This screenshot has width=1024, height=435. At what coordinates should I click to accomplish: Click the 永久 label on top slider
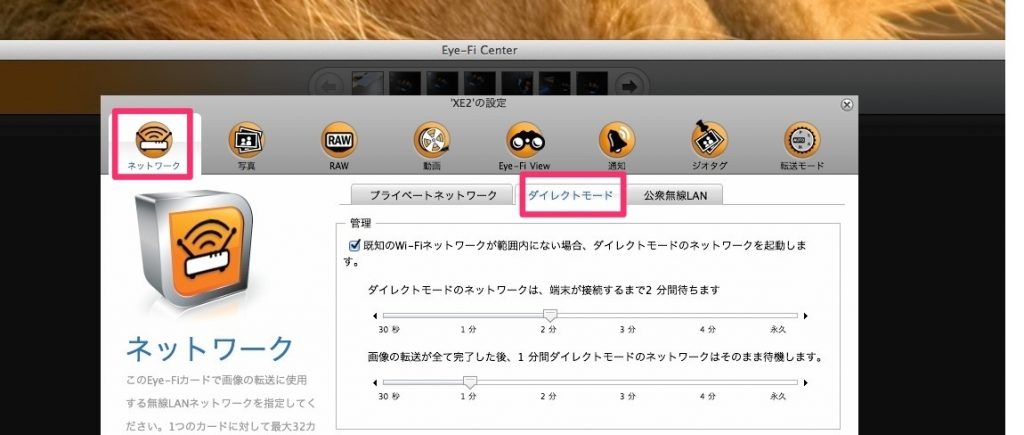(778, 330)
